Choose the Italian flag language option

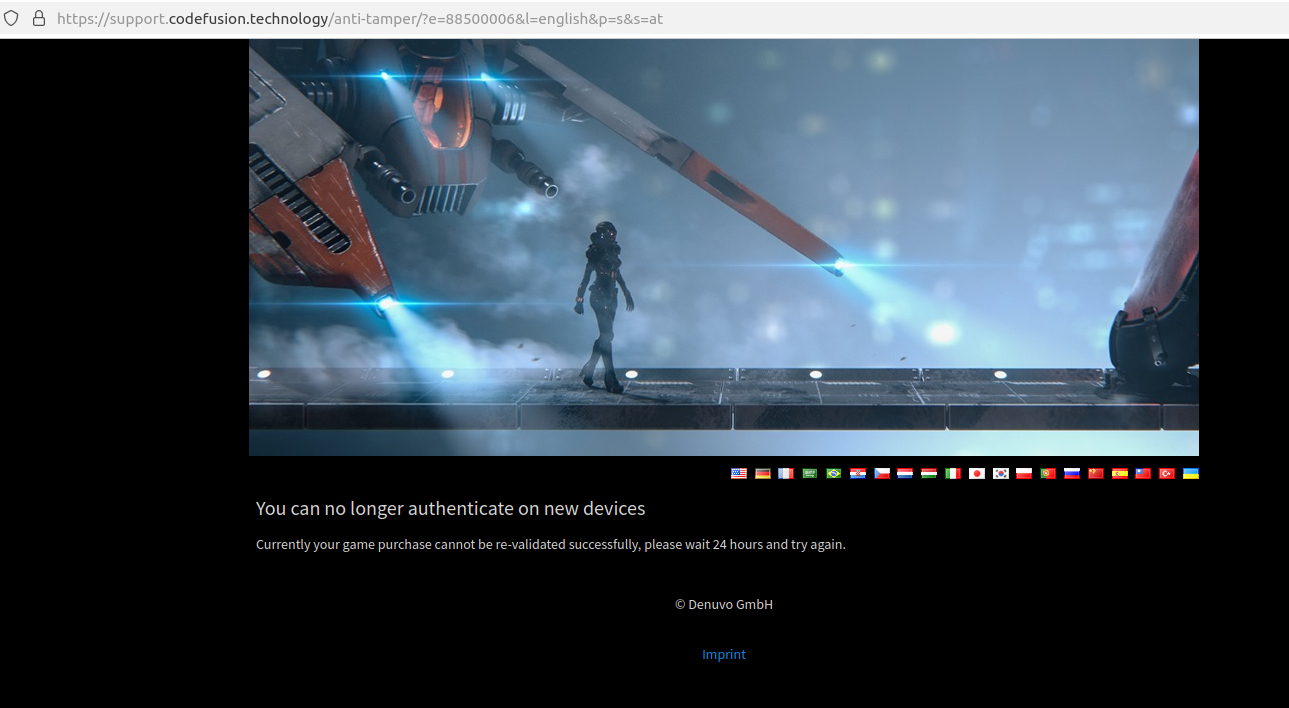coord(953,474)
